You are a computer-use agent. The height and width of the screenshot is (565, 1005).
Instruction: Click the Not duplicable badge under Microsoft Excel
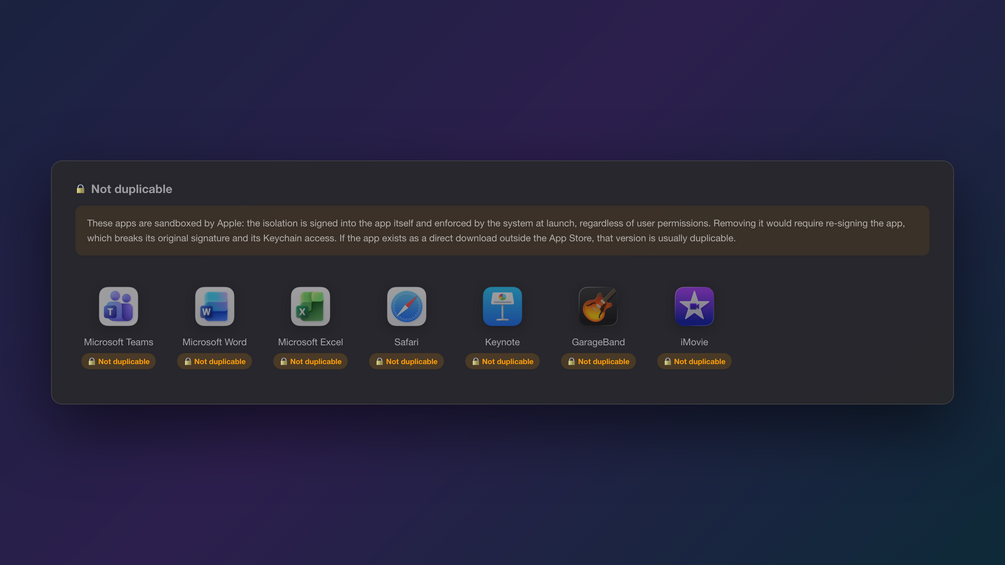pyautogui.click(x=310, y=361)
